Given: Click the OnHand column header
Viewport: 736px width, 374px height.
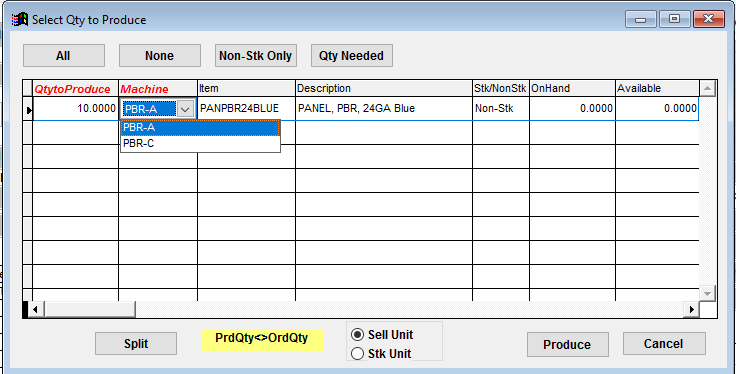Looking at the screenshot, I should tap(572, 89).
